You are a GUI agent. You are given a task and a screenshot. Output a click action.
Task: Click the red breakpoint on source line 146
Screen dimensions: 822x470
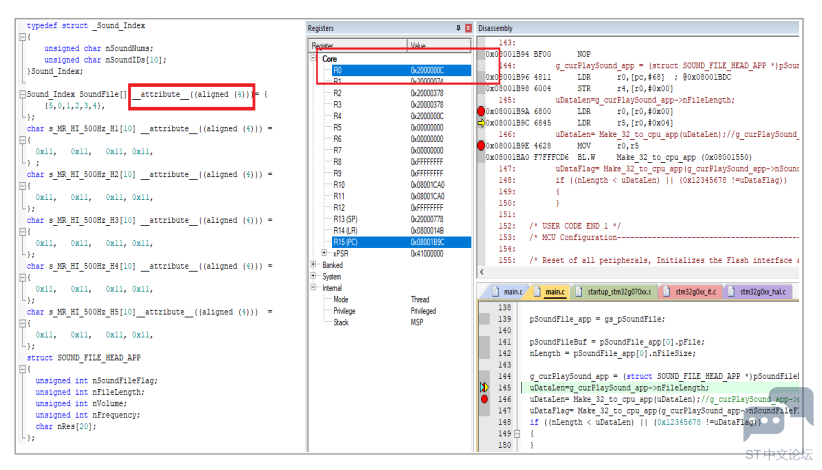point(484,399)
